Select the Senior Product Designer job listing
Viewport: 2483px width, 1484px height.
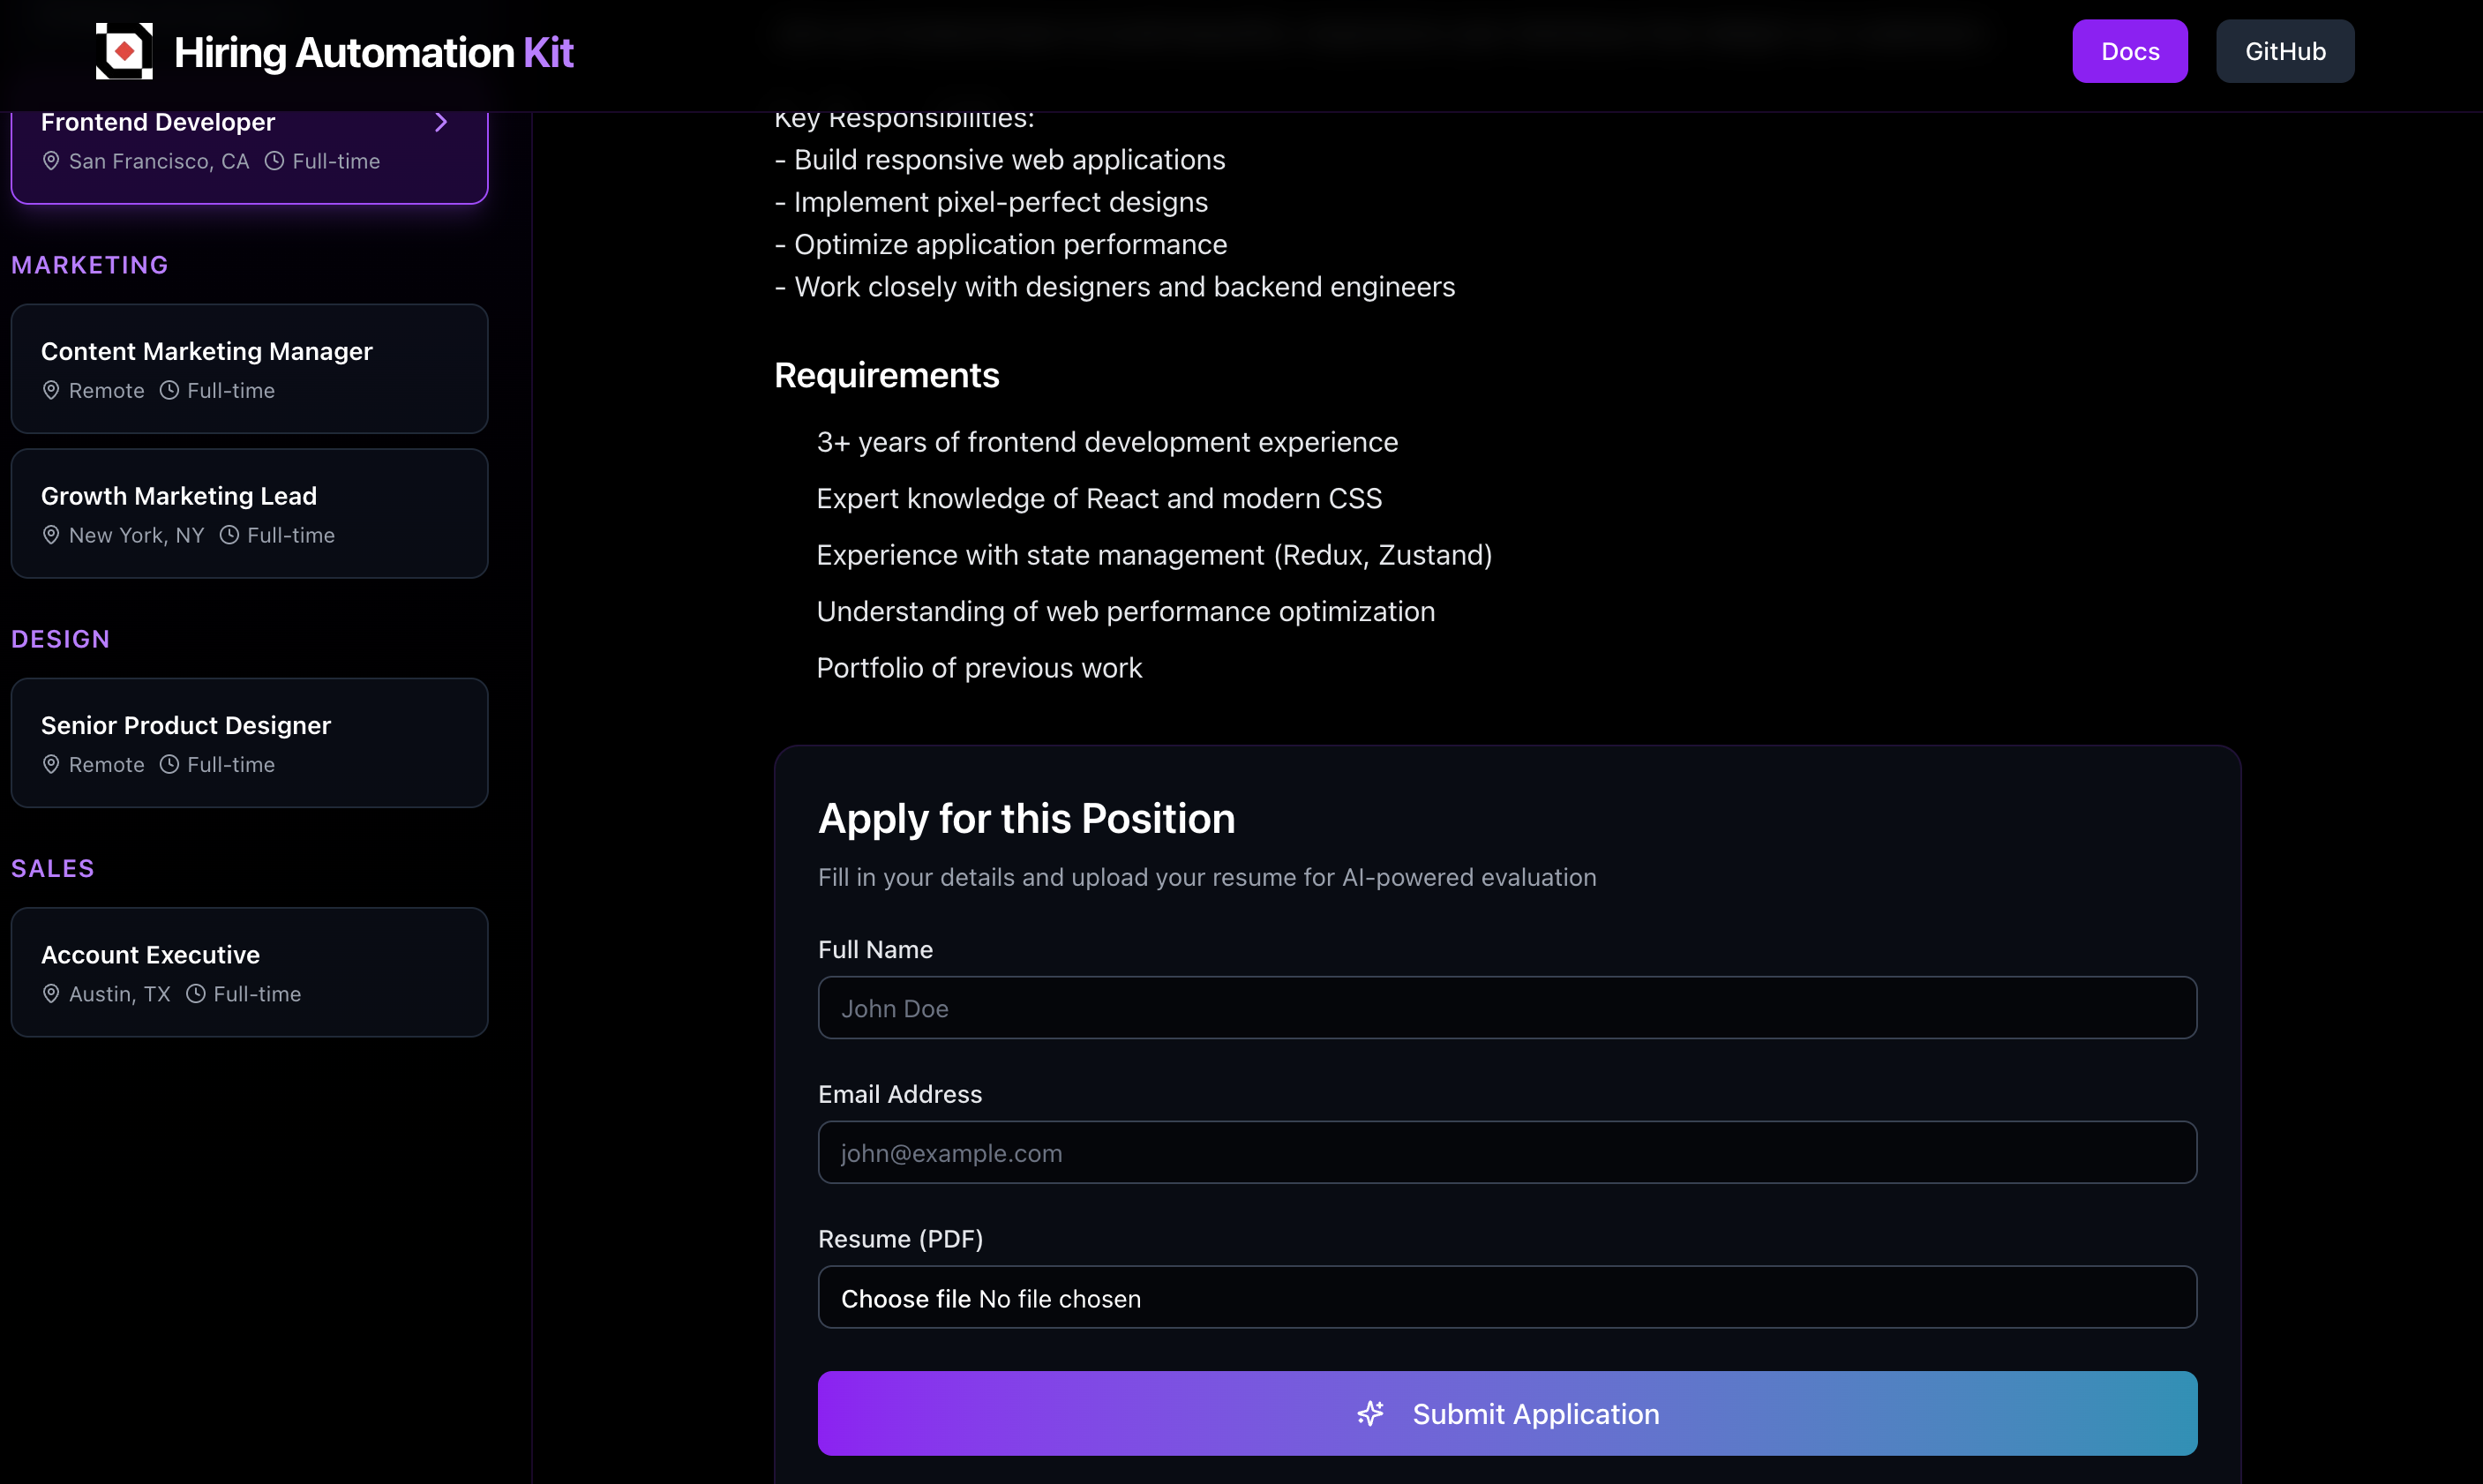point(249,742)
